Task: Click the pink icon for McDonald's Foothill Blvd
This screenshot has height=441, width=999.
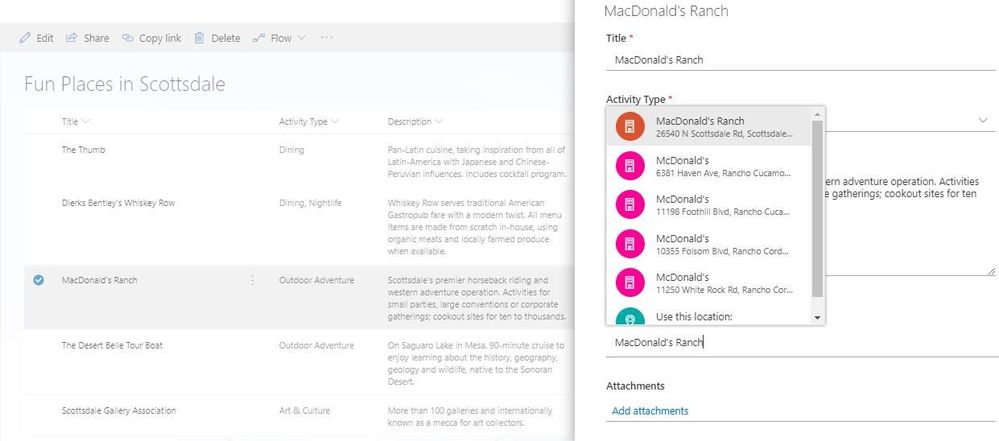Action: 630,205
